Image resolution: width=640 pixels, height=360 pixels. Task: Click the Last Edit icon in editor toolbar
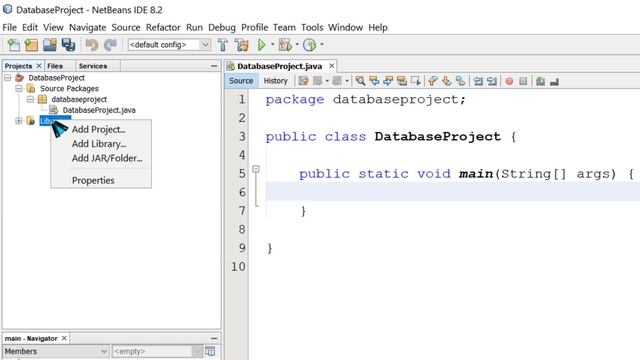coord(303,81)
